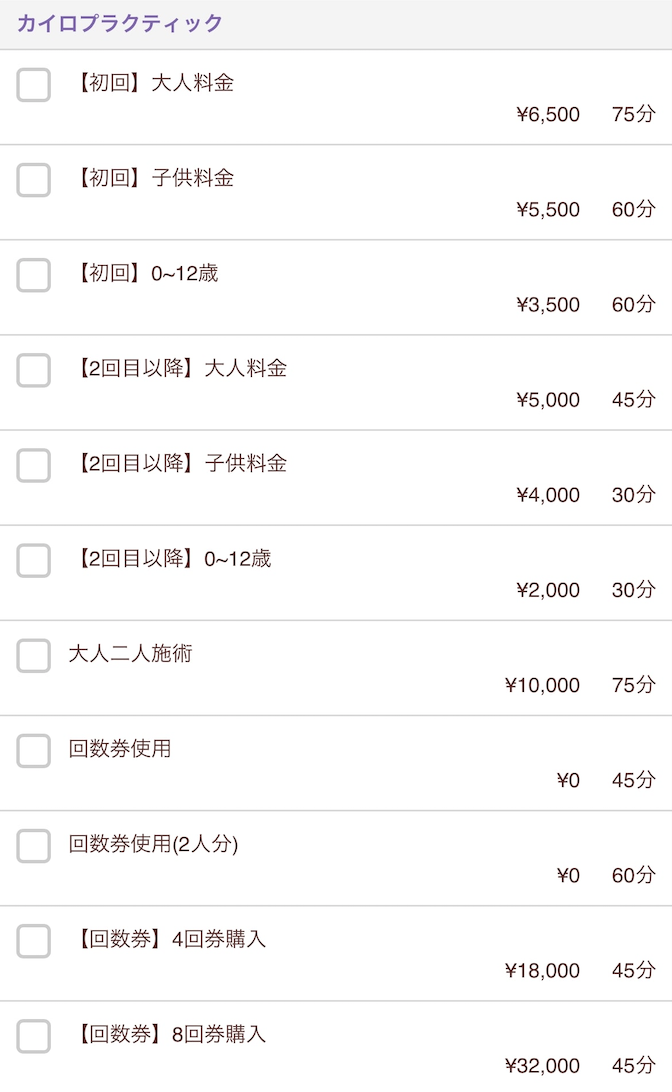This screenshot has width=672, height=1092.
Task: Enable the 【回数券】8回券購入 checkbox
Action: click(33, 1036)
